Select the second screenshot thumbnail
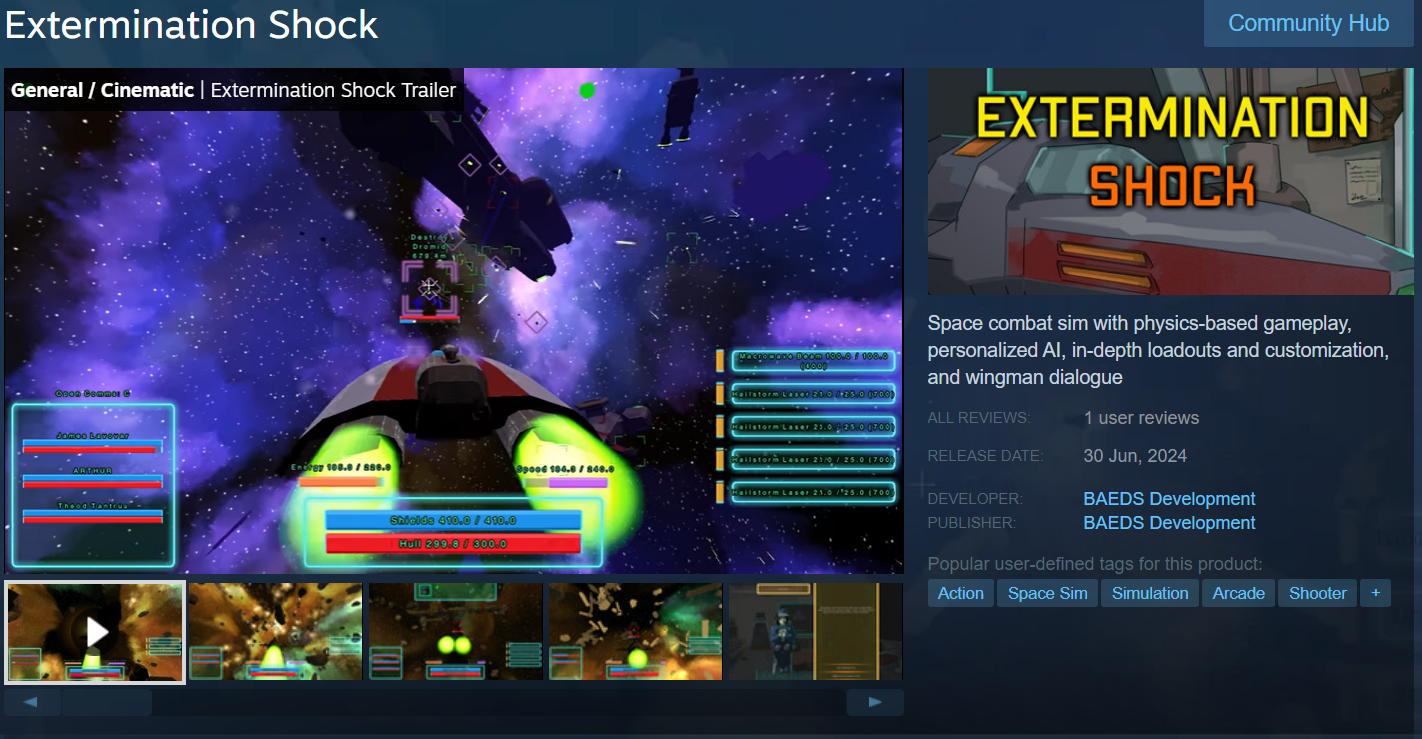 (275, 632)
